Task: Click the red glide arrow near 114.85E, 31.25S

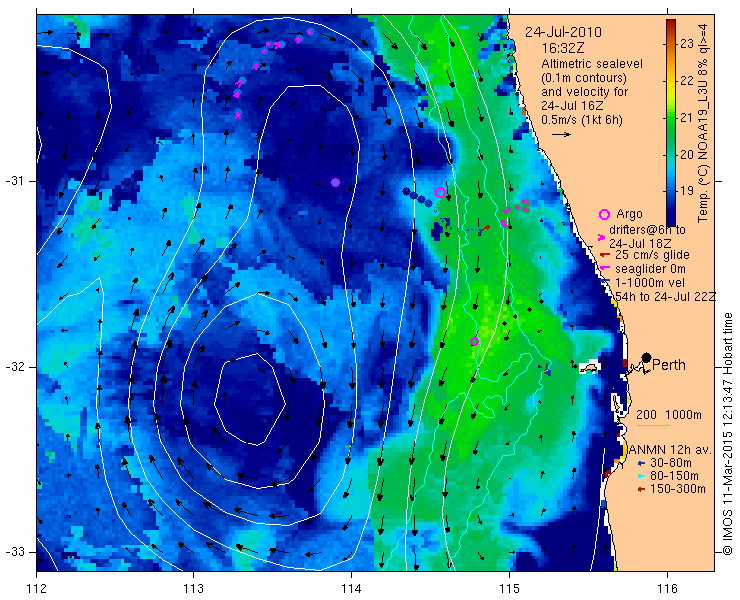Action: (484, 230)
